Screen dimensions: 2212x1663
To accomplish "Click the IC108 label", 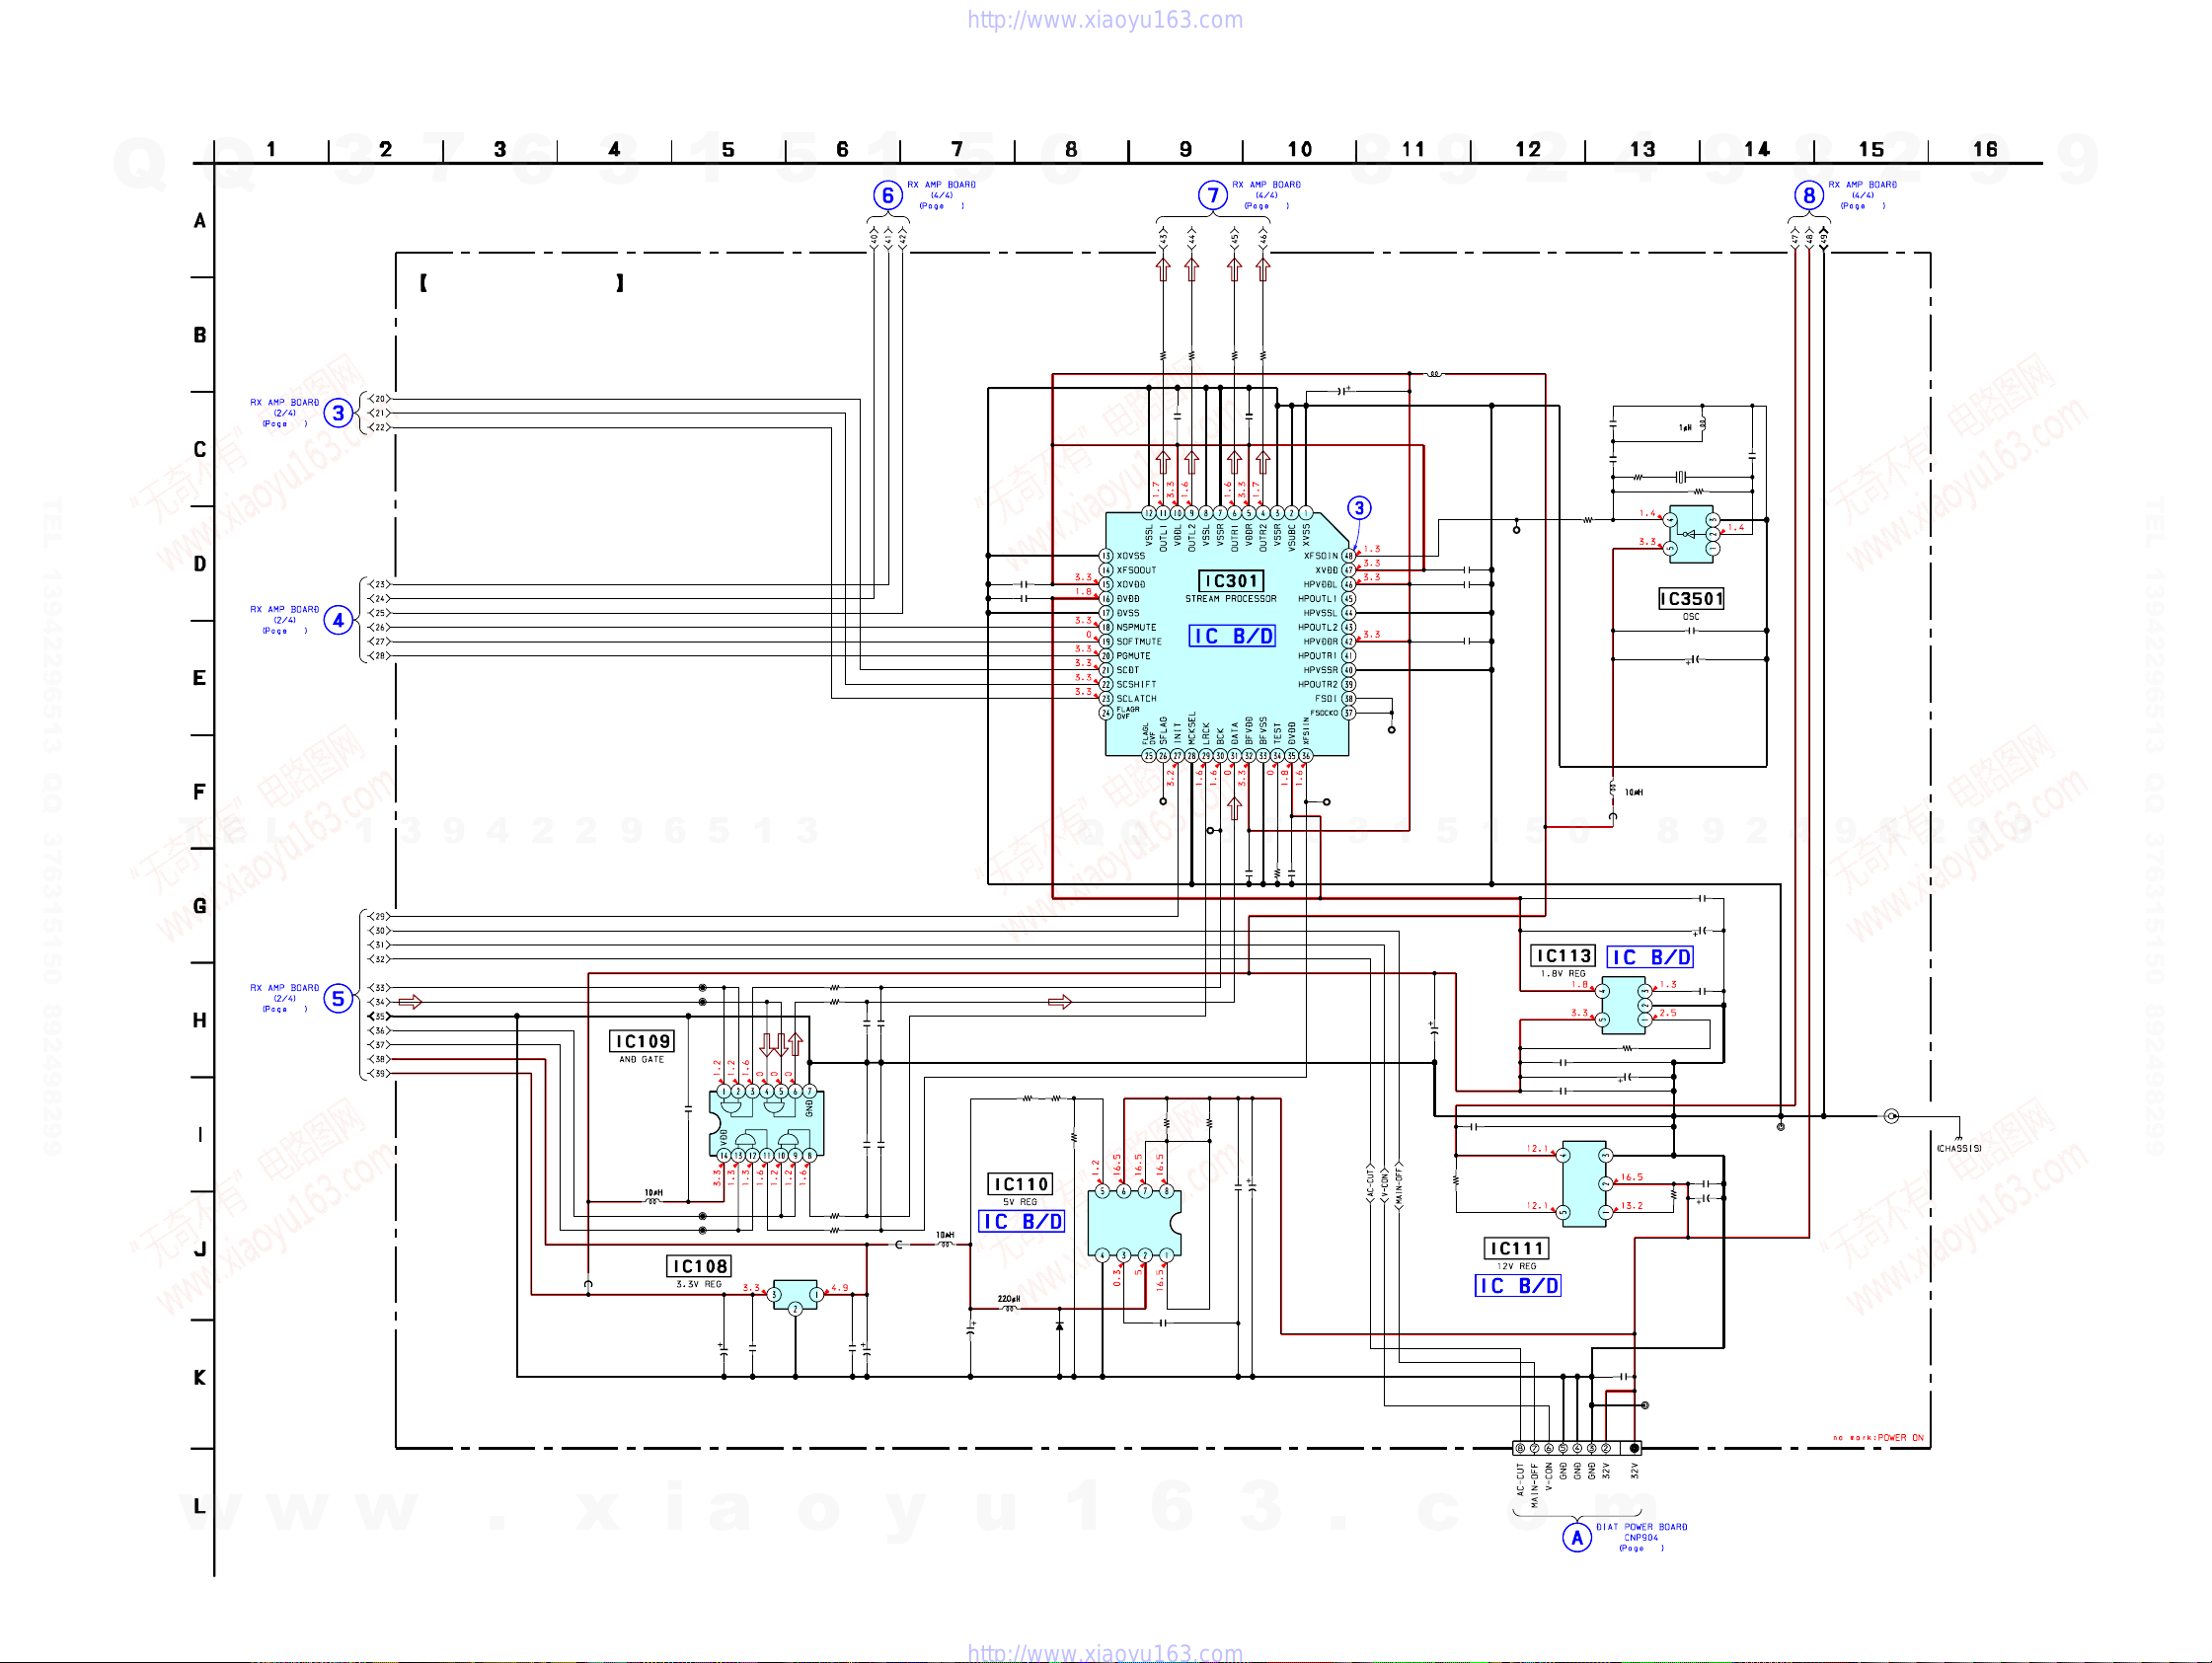I will point(700,1266).
